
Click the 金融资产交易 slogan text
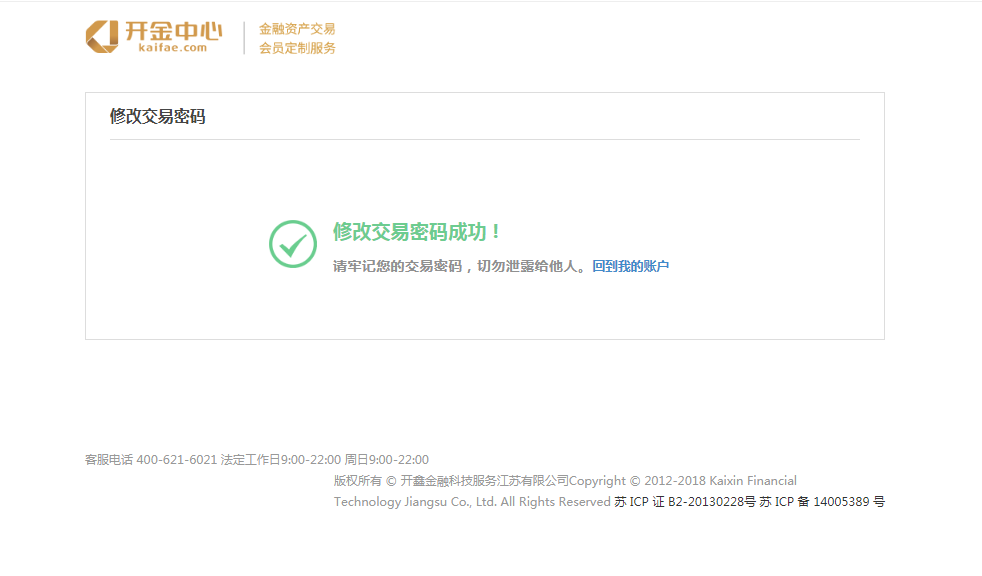[x=297, y=29]
